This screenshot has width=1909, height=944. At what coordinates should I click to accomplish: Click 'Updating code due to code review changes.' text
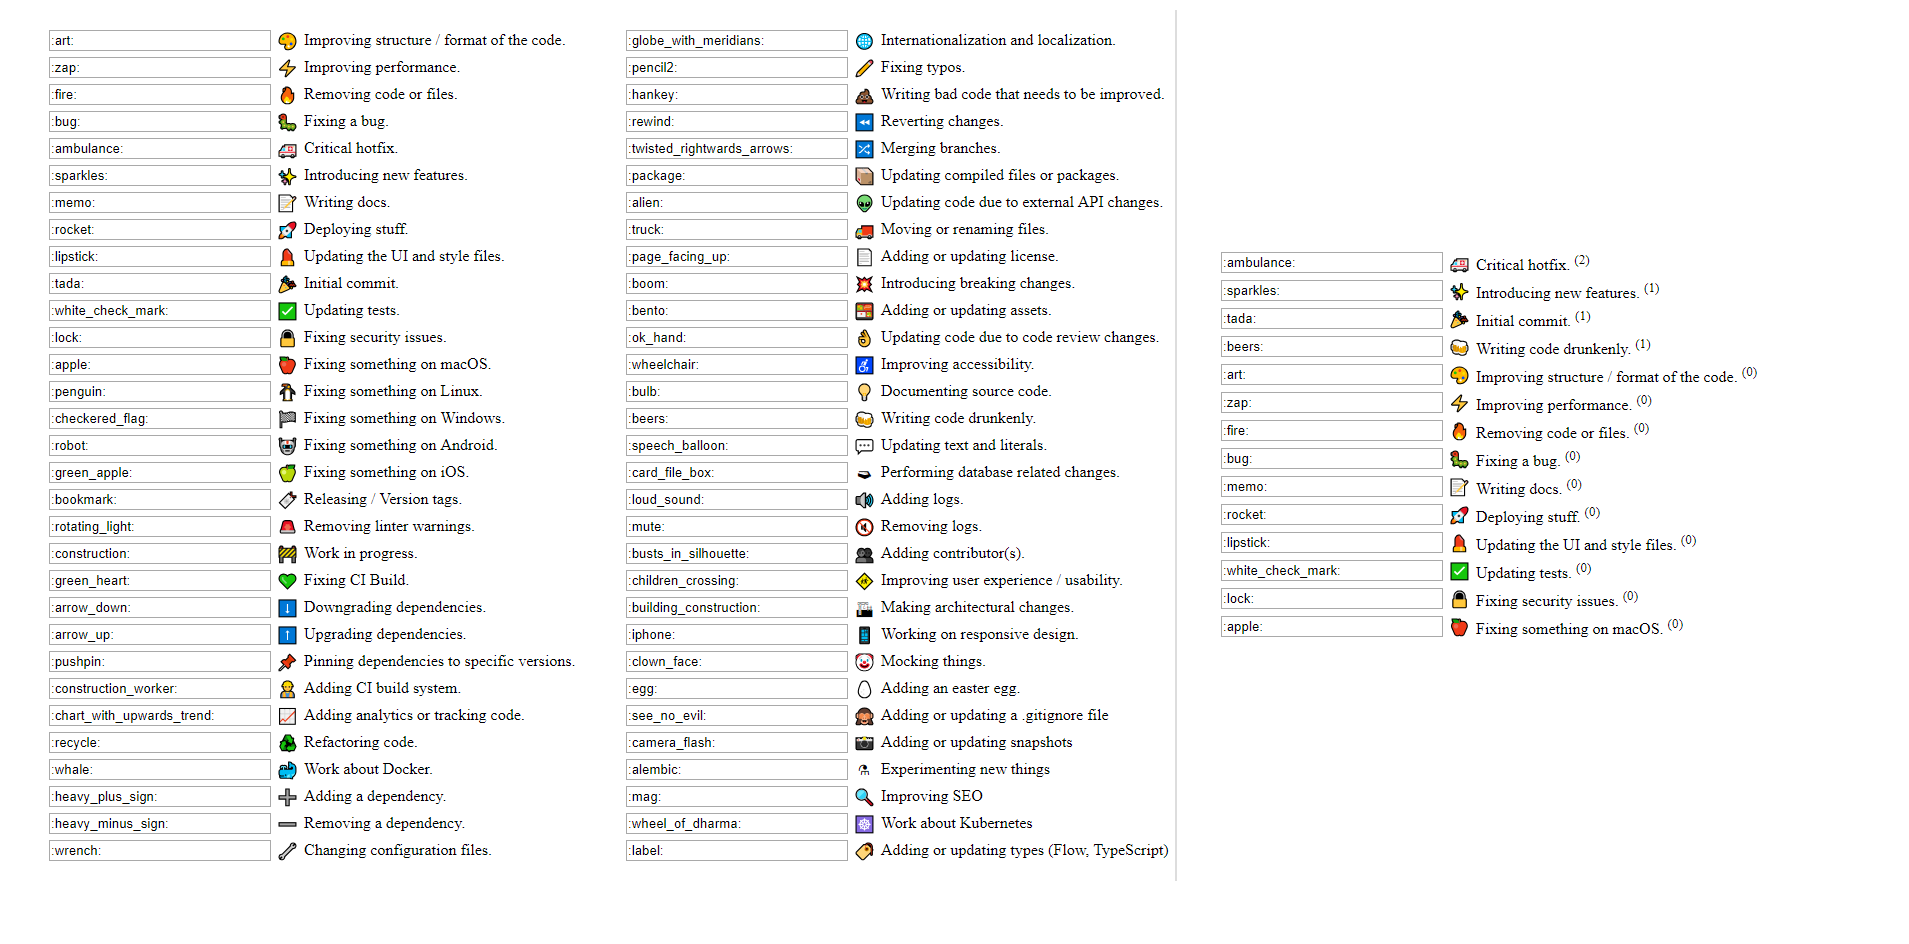(x=1020, y=338)
